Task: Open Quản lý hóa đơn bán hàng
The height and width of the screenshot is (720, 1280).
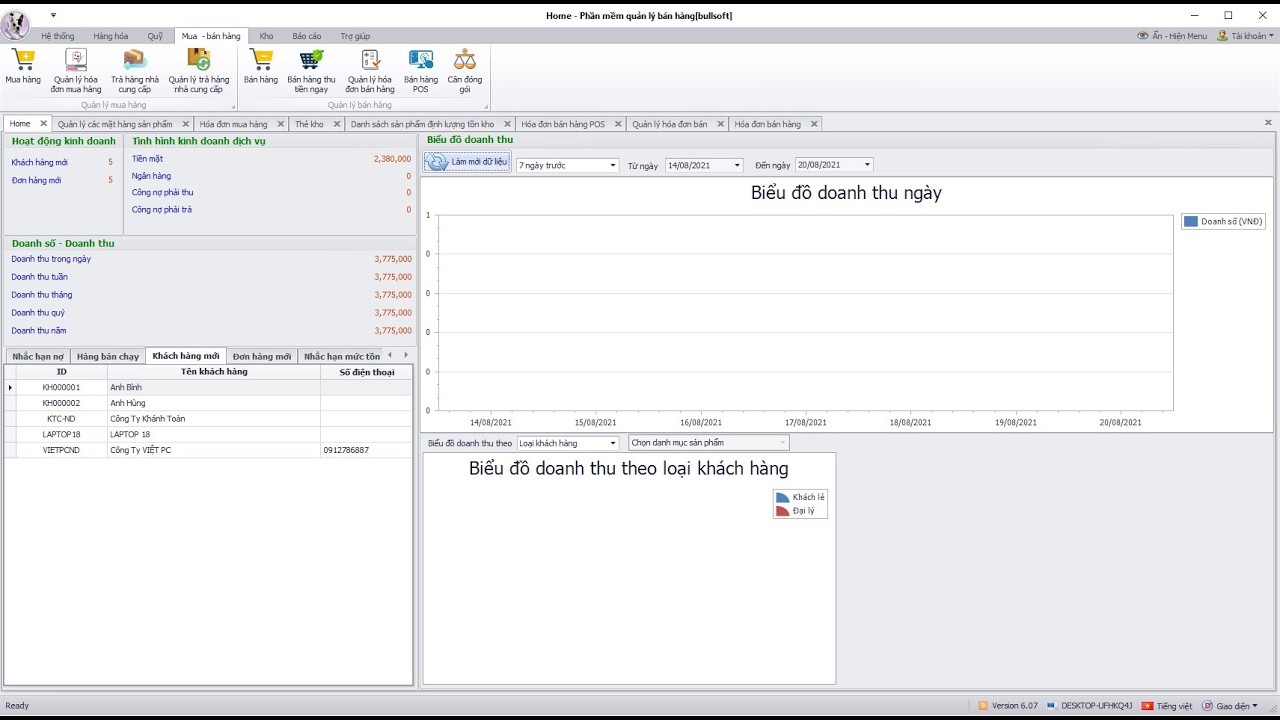Action: [370, 69]
